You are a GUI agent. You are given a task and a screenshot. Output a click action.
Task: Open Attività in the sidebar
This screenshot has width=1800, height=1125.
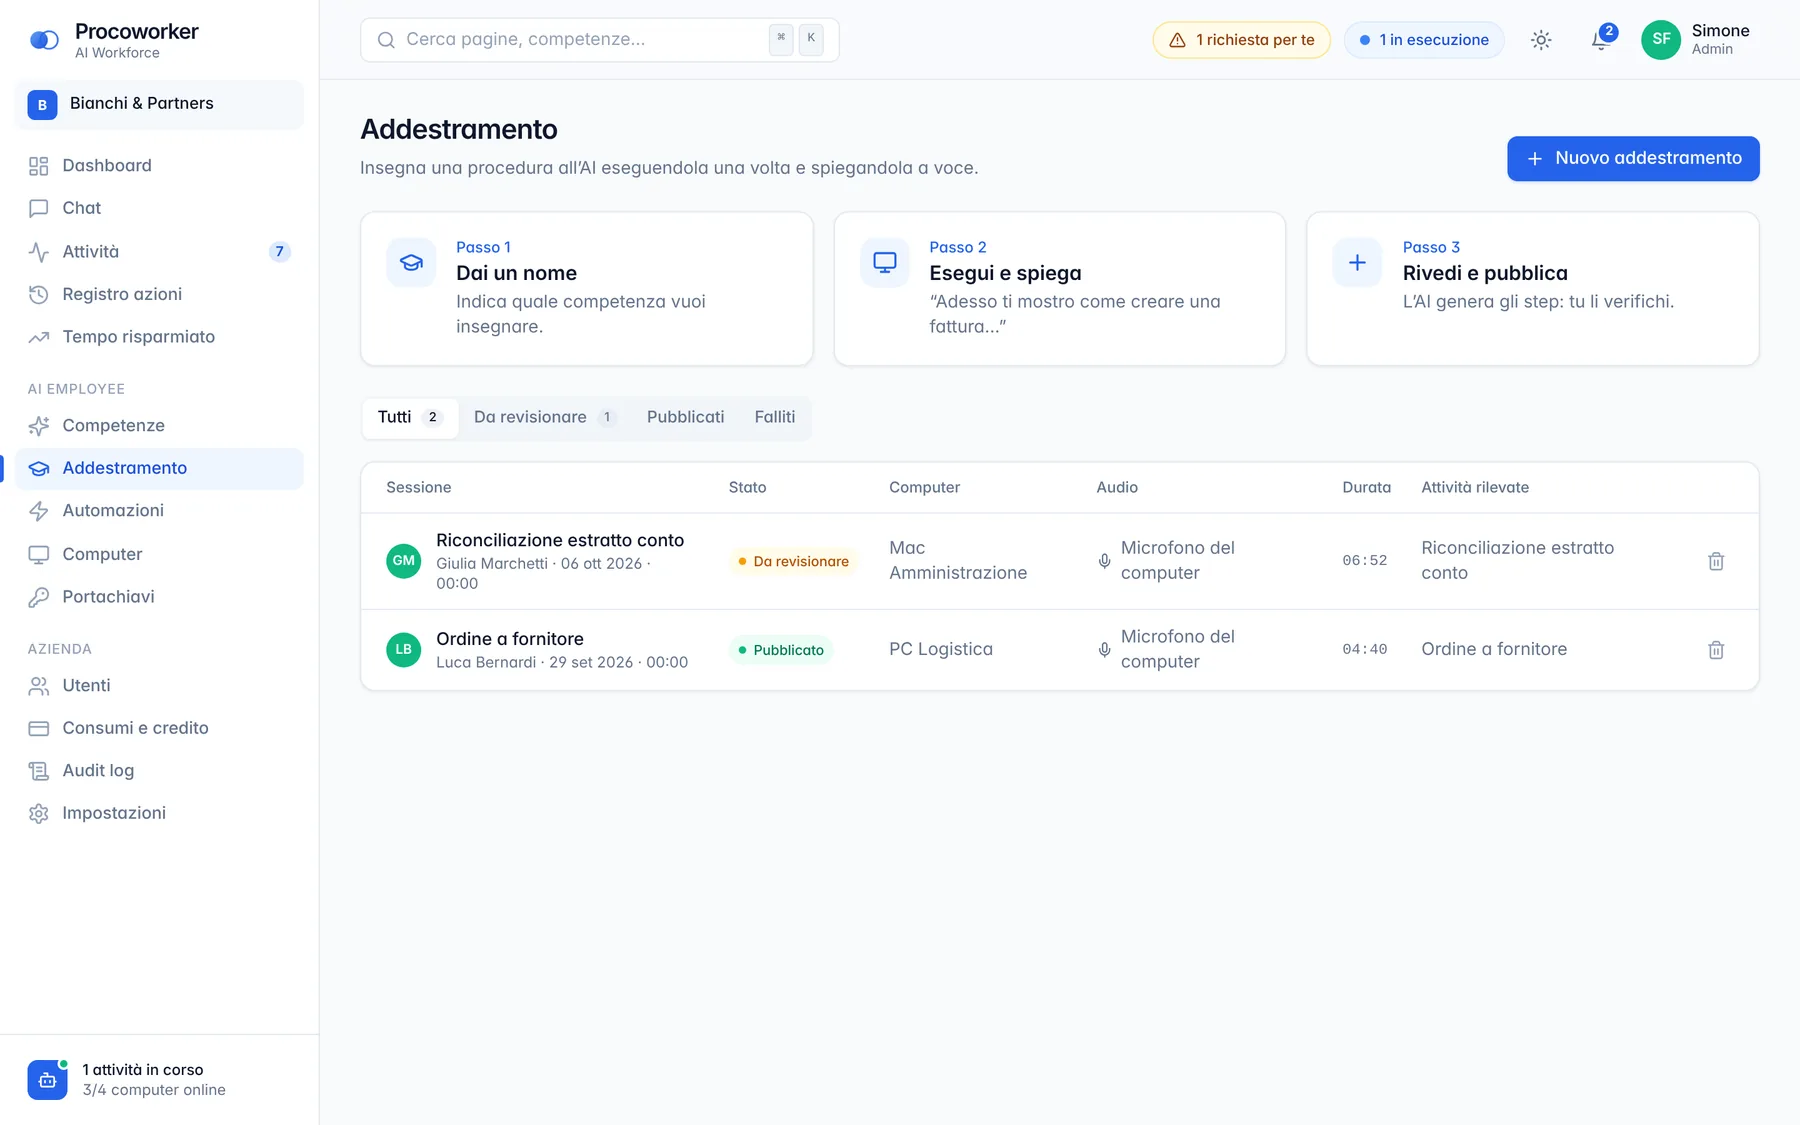tap(159, 252)
